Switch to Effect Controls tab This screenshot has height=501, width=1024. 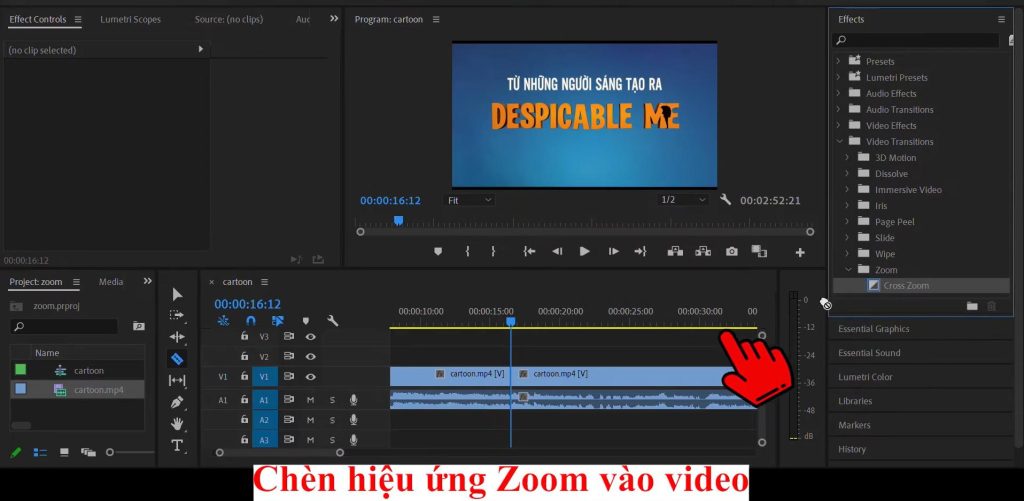(38, 20)
